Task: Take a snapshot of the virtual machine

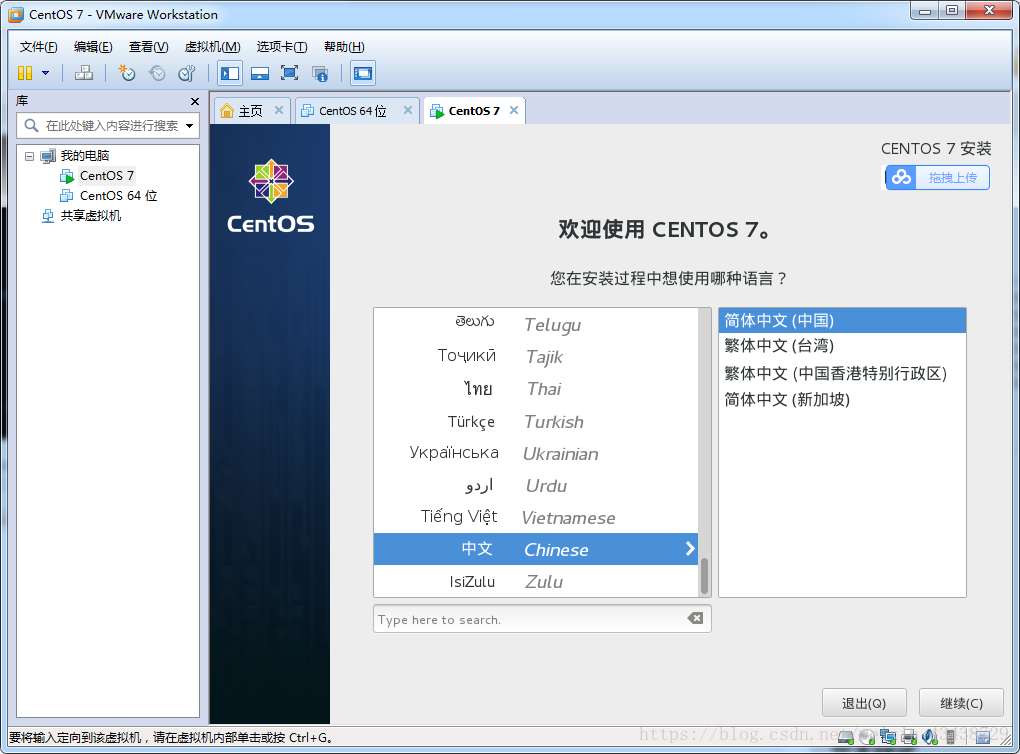Action: [126, 73]
